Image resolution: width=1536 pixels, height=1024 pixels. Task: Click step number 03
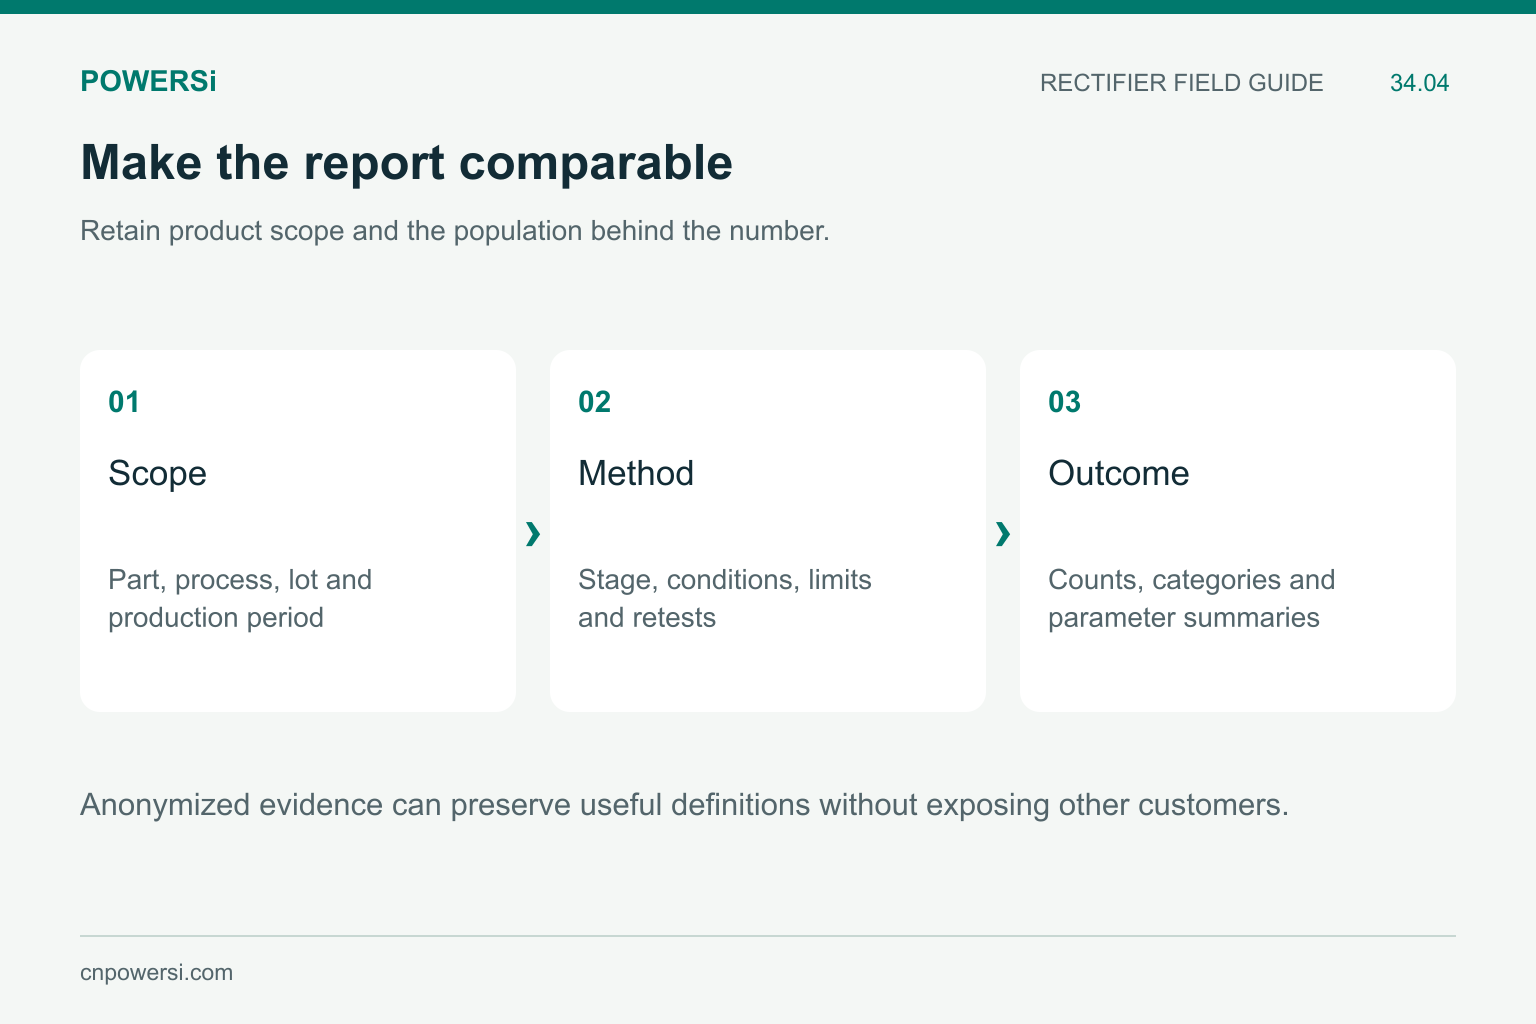(x=1064, y=402)
